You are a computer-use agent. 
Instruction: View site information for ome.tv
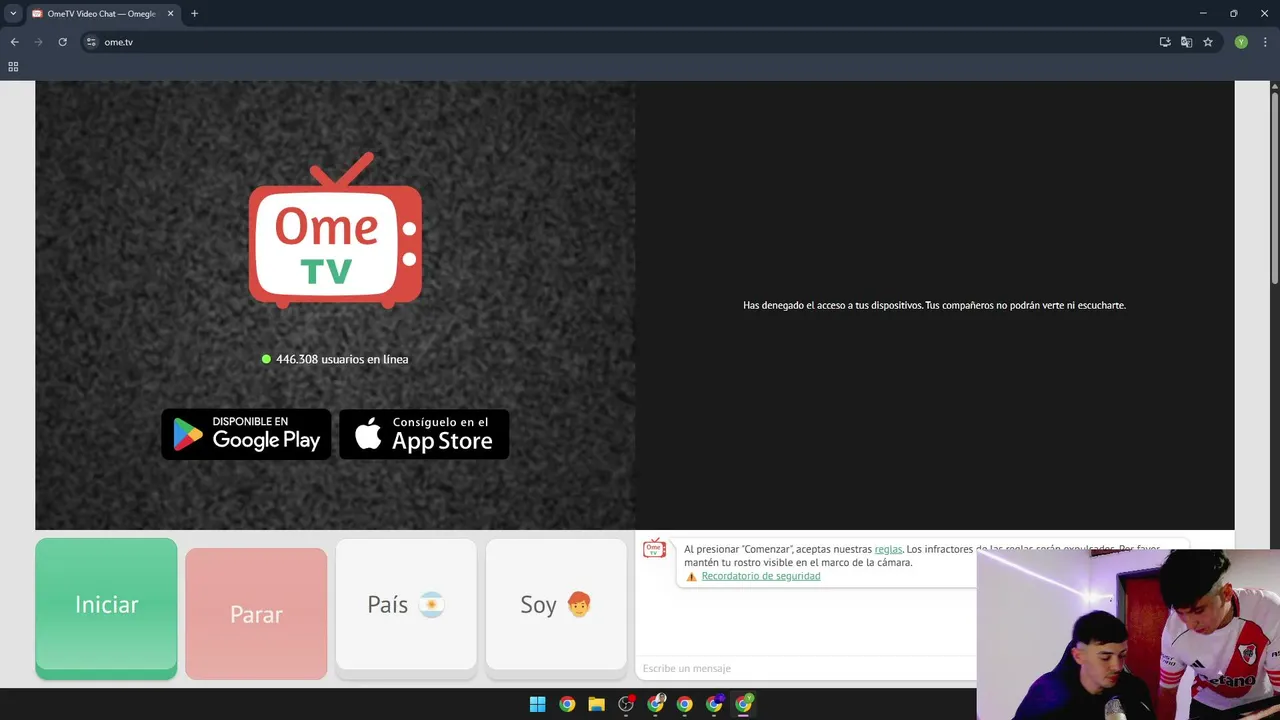(x=91, y=42)
